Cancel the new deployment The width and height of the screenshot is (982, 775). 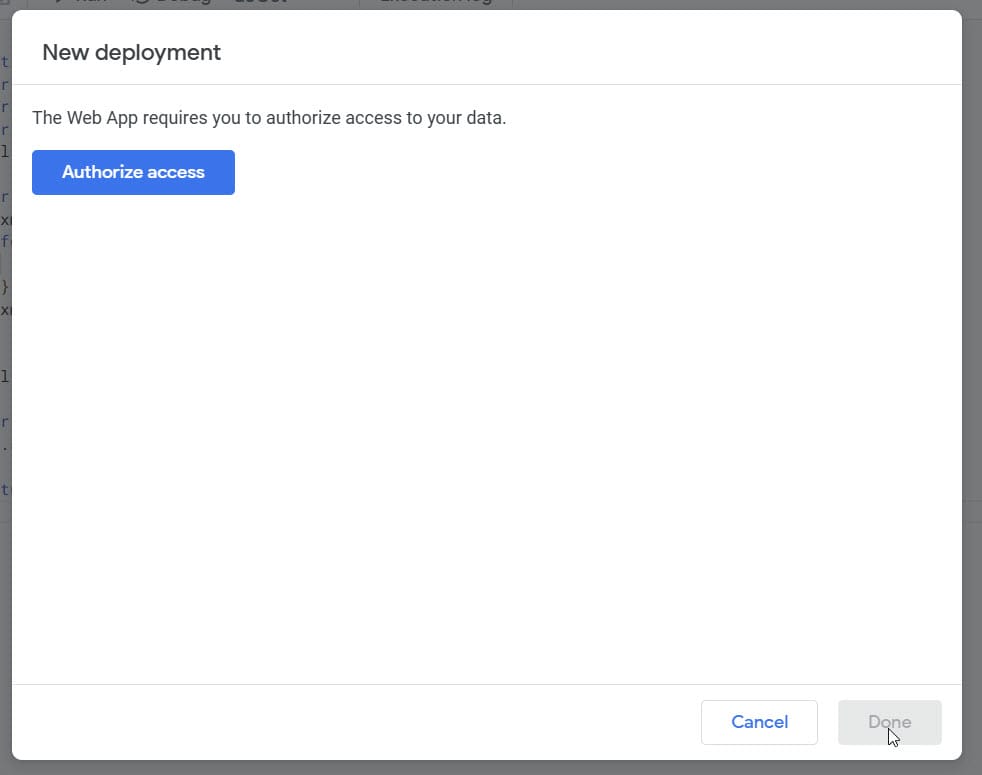tap(759, 722)
